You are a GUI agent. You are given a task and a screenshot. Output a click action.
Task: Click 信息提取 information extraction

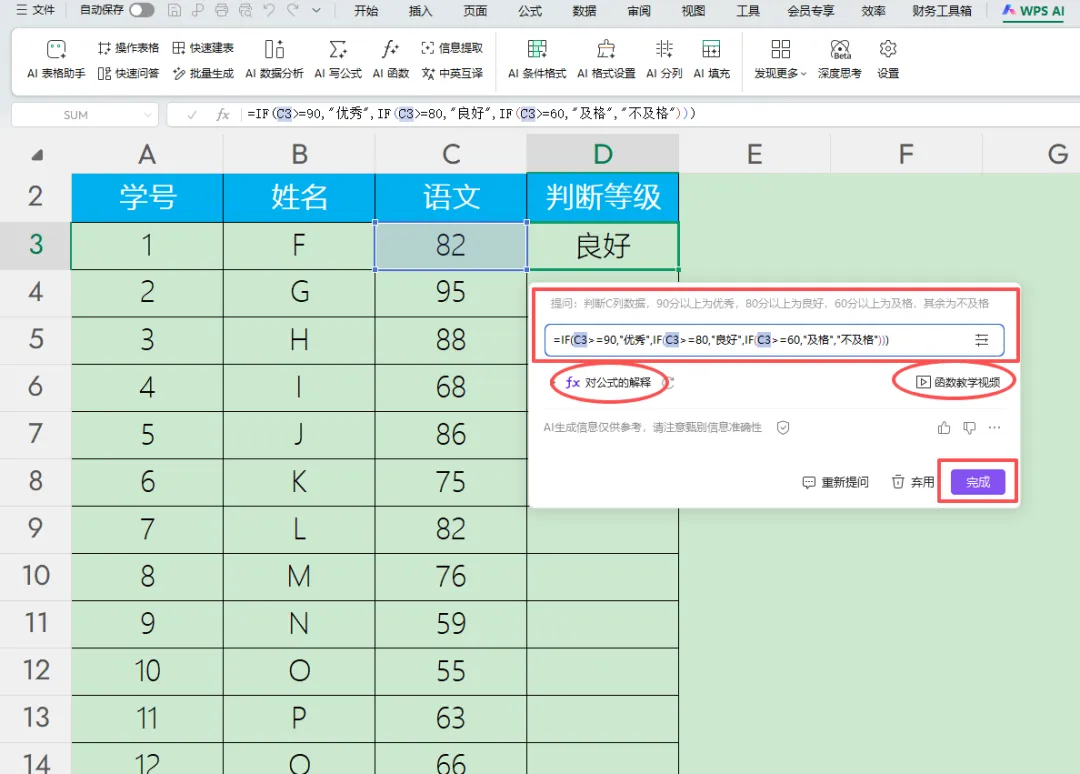tap(452, 48)
